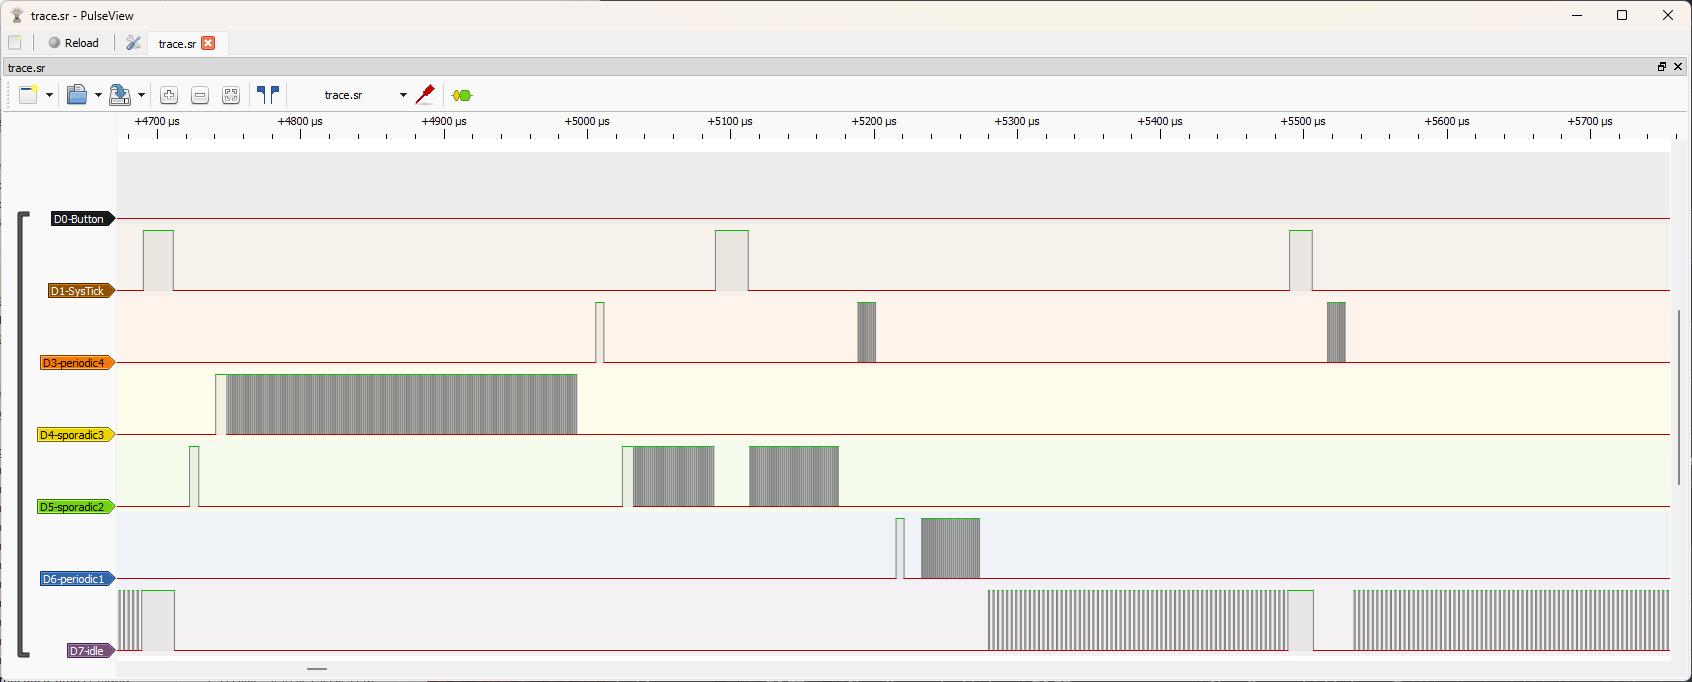This screenshot has width=1692, height=682.
Task: Switch to the trace.sr session tab
Action: pos(177,44)
